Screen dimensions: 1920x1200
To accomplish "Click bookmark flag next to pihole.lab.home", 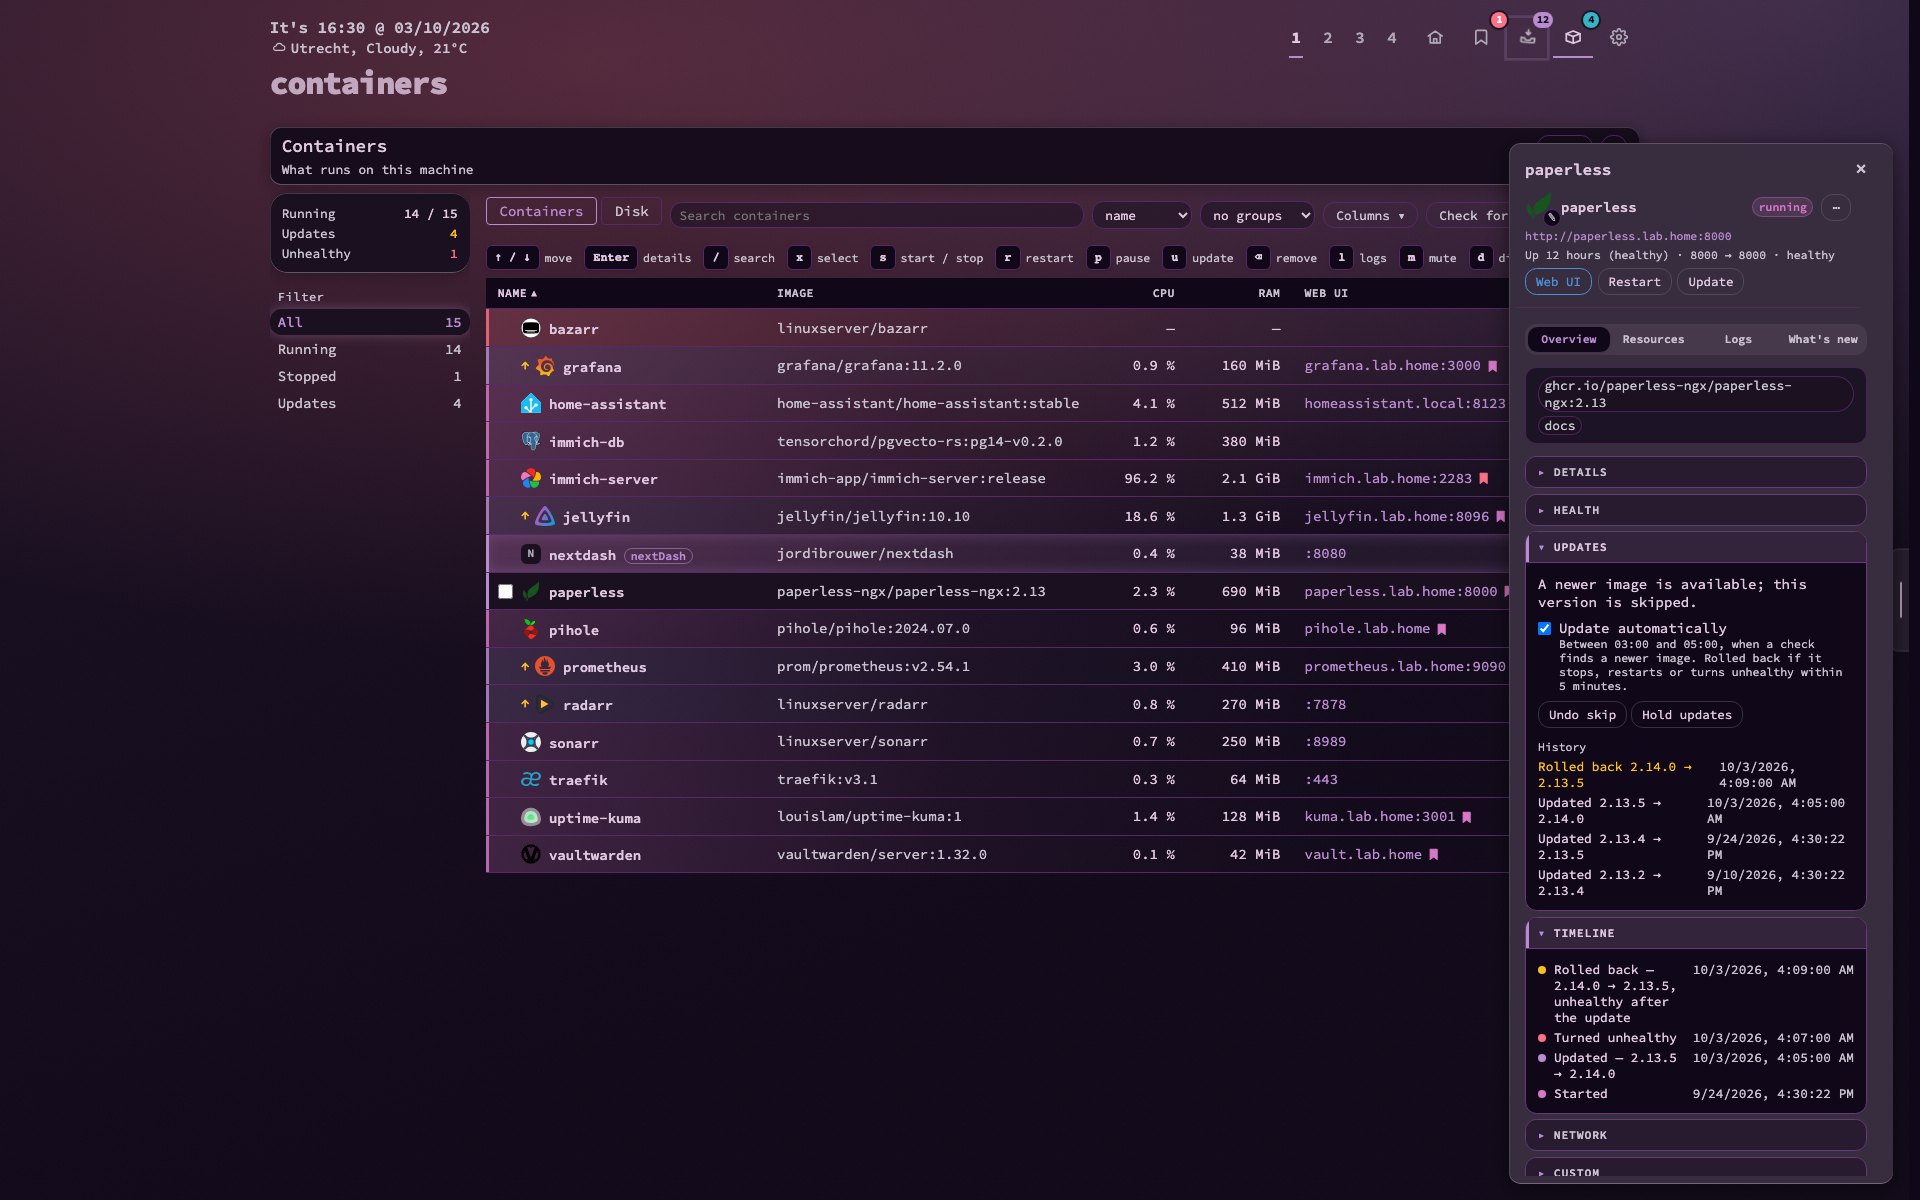I will coord(1442,629).
